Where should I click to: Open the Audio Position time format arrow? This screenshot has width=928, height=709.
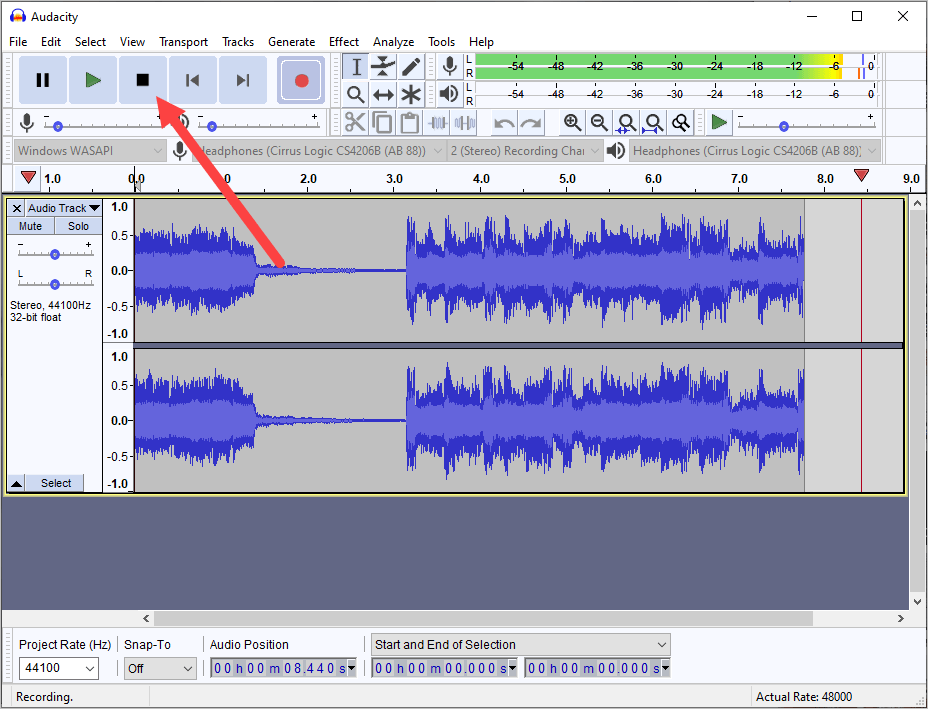(352, 668)
